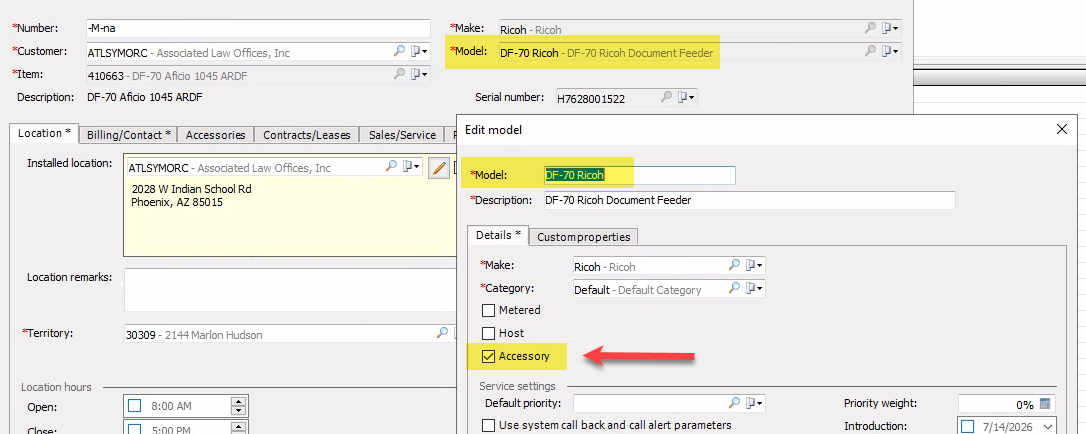This screenshot has height=434, width=1086.
Task: Open the Custom properties tab
Action: pyautogui.click(x=583, y=237)
